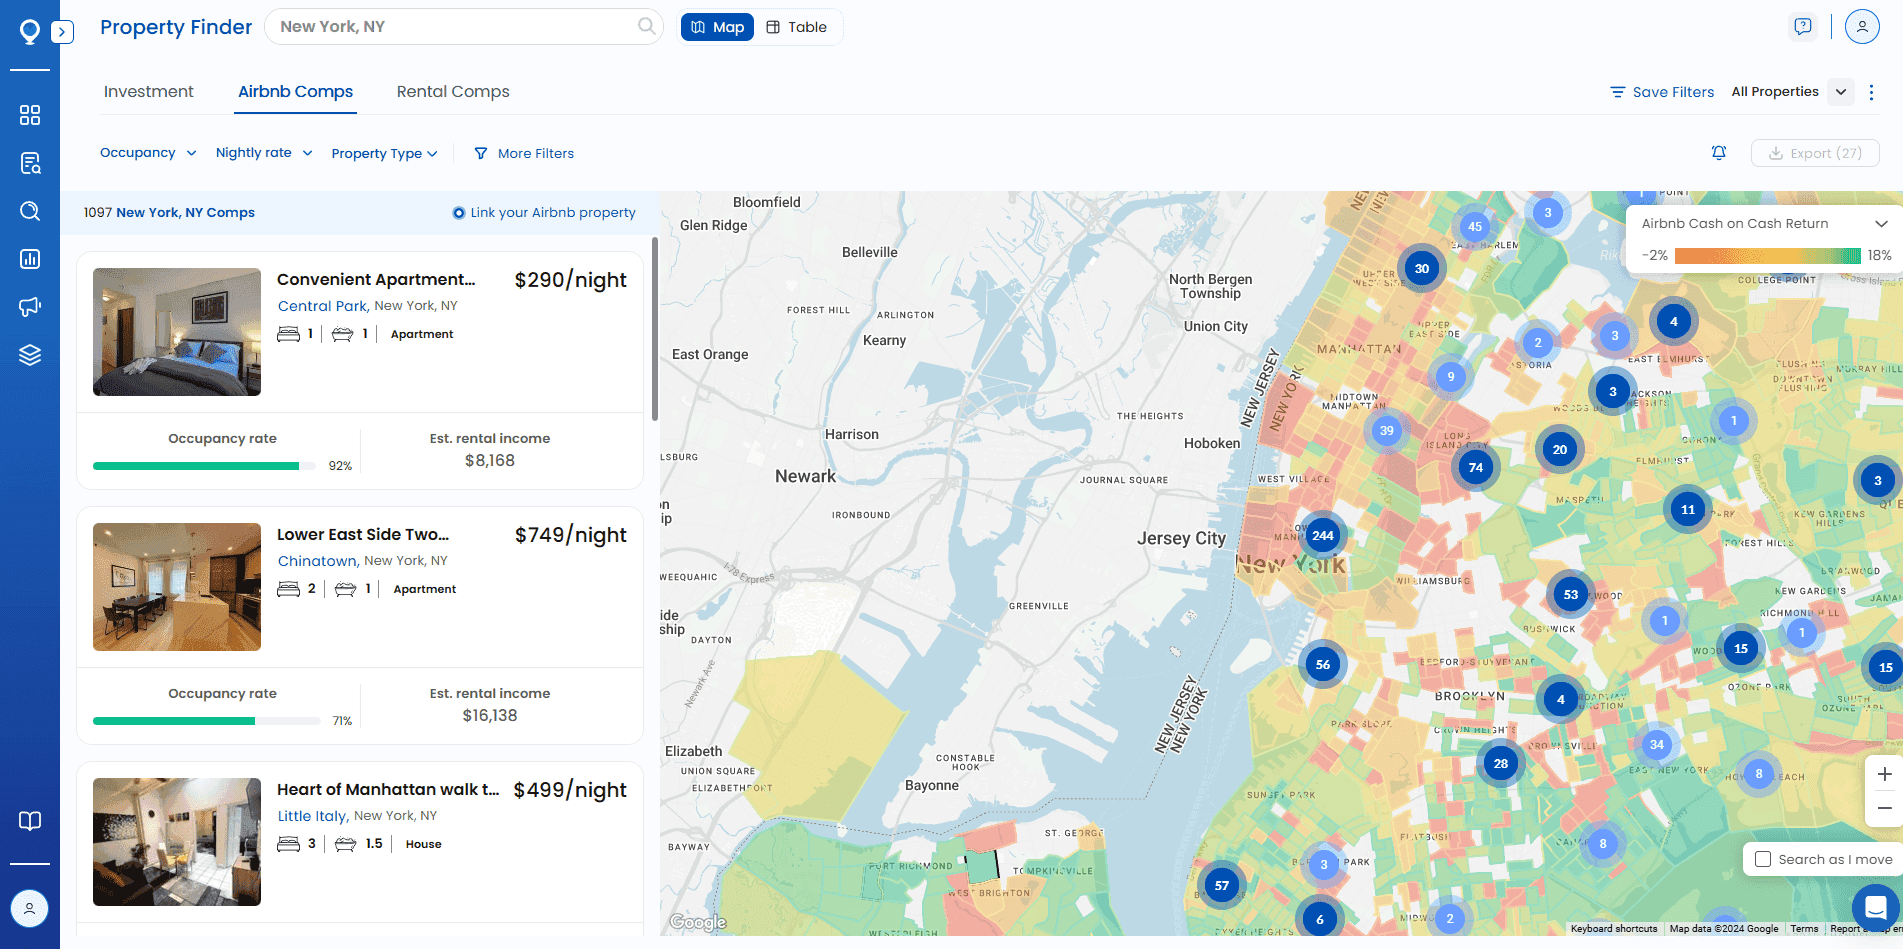Viewport: 1903px width, 949px height.
Task: Switch to Map view
Action: 717,27
